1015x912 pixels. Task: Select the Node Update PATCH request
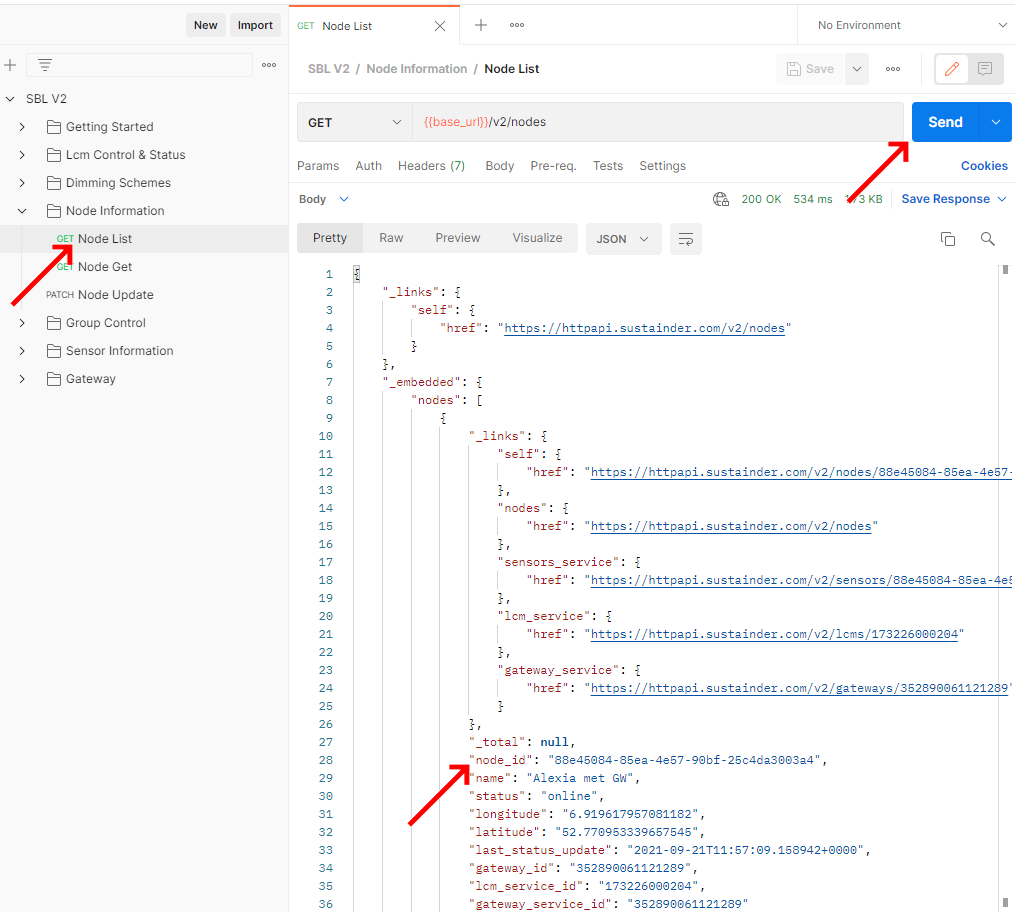[x=115, y=295]
